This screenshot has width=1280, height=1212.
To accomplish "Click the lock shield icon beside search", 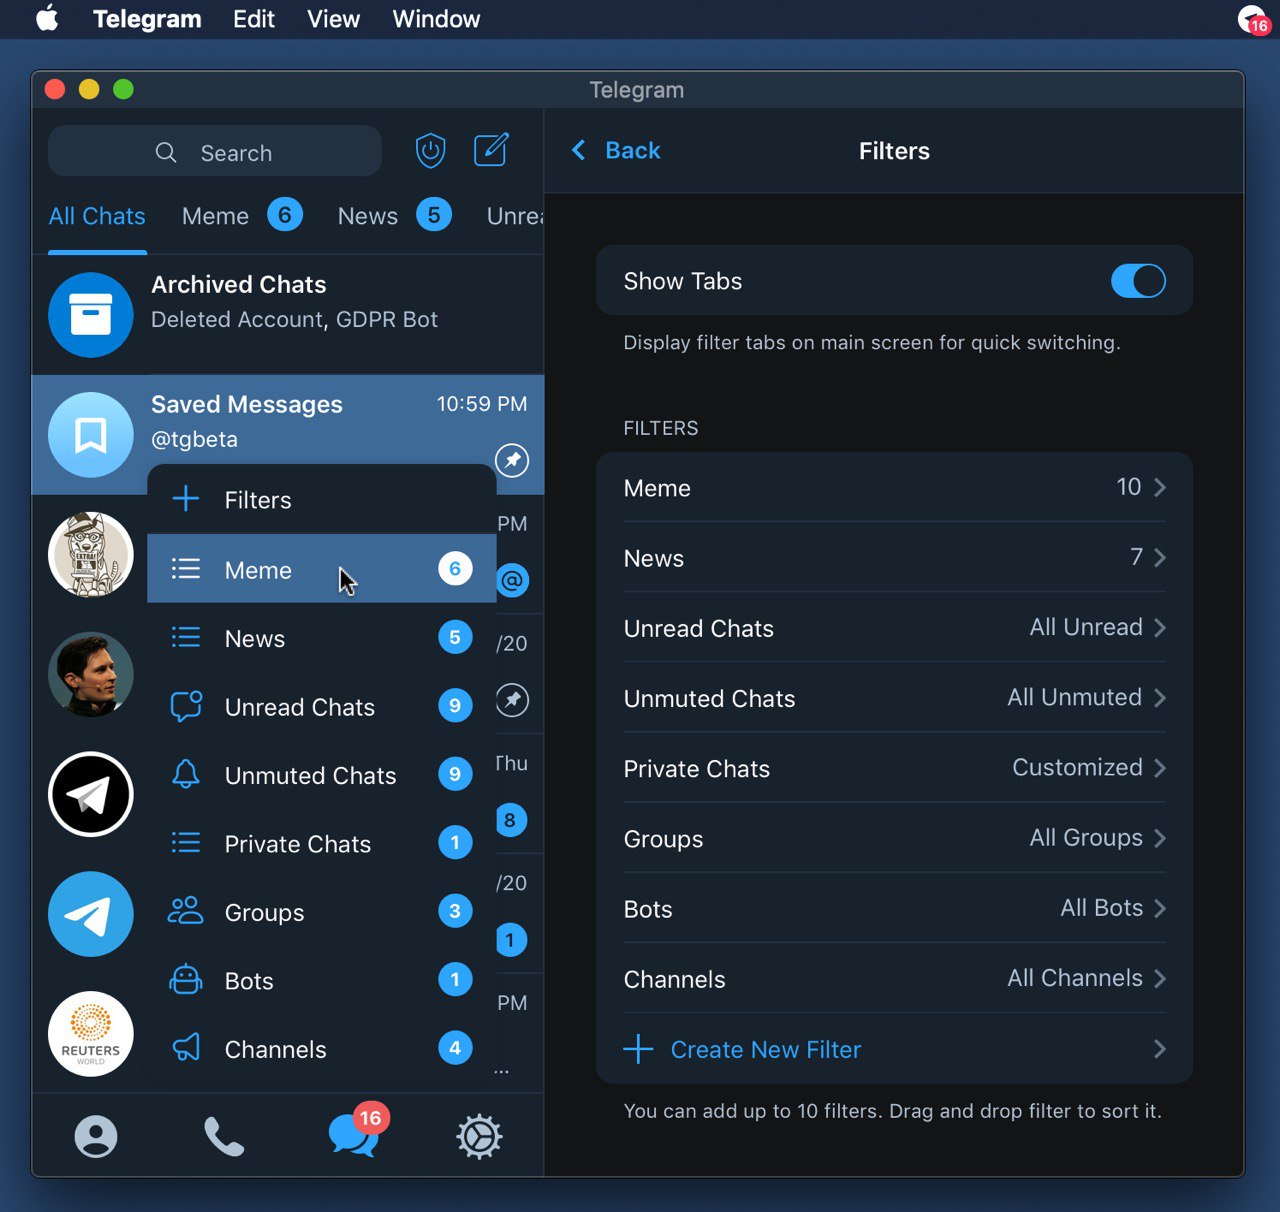I will click(x=430, y=151).
